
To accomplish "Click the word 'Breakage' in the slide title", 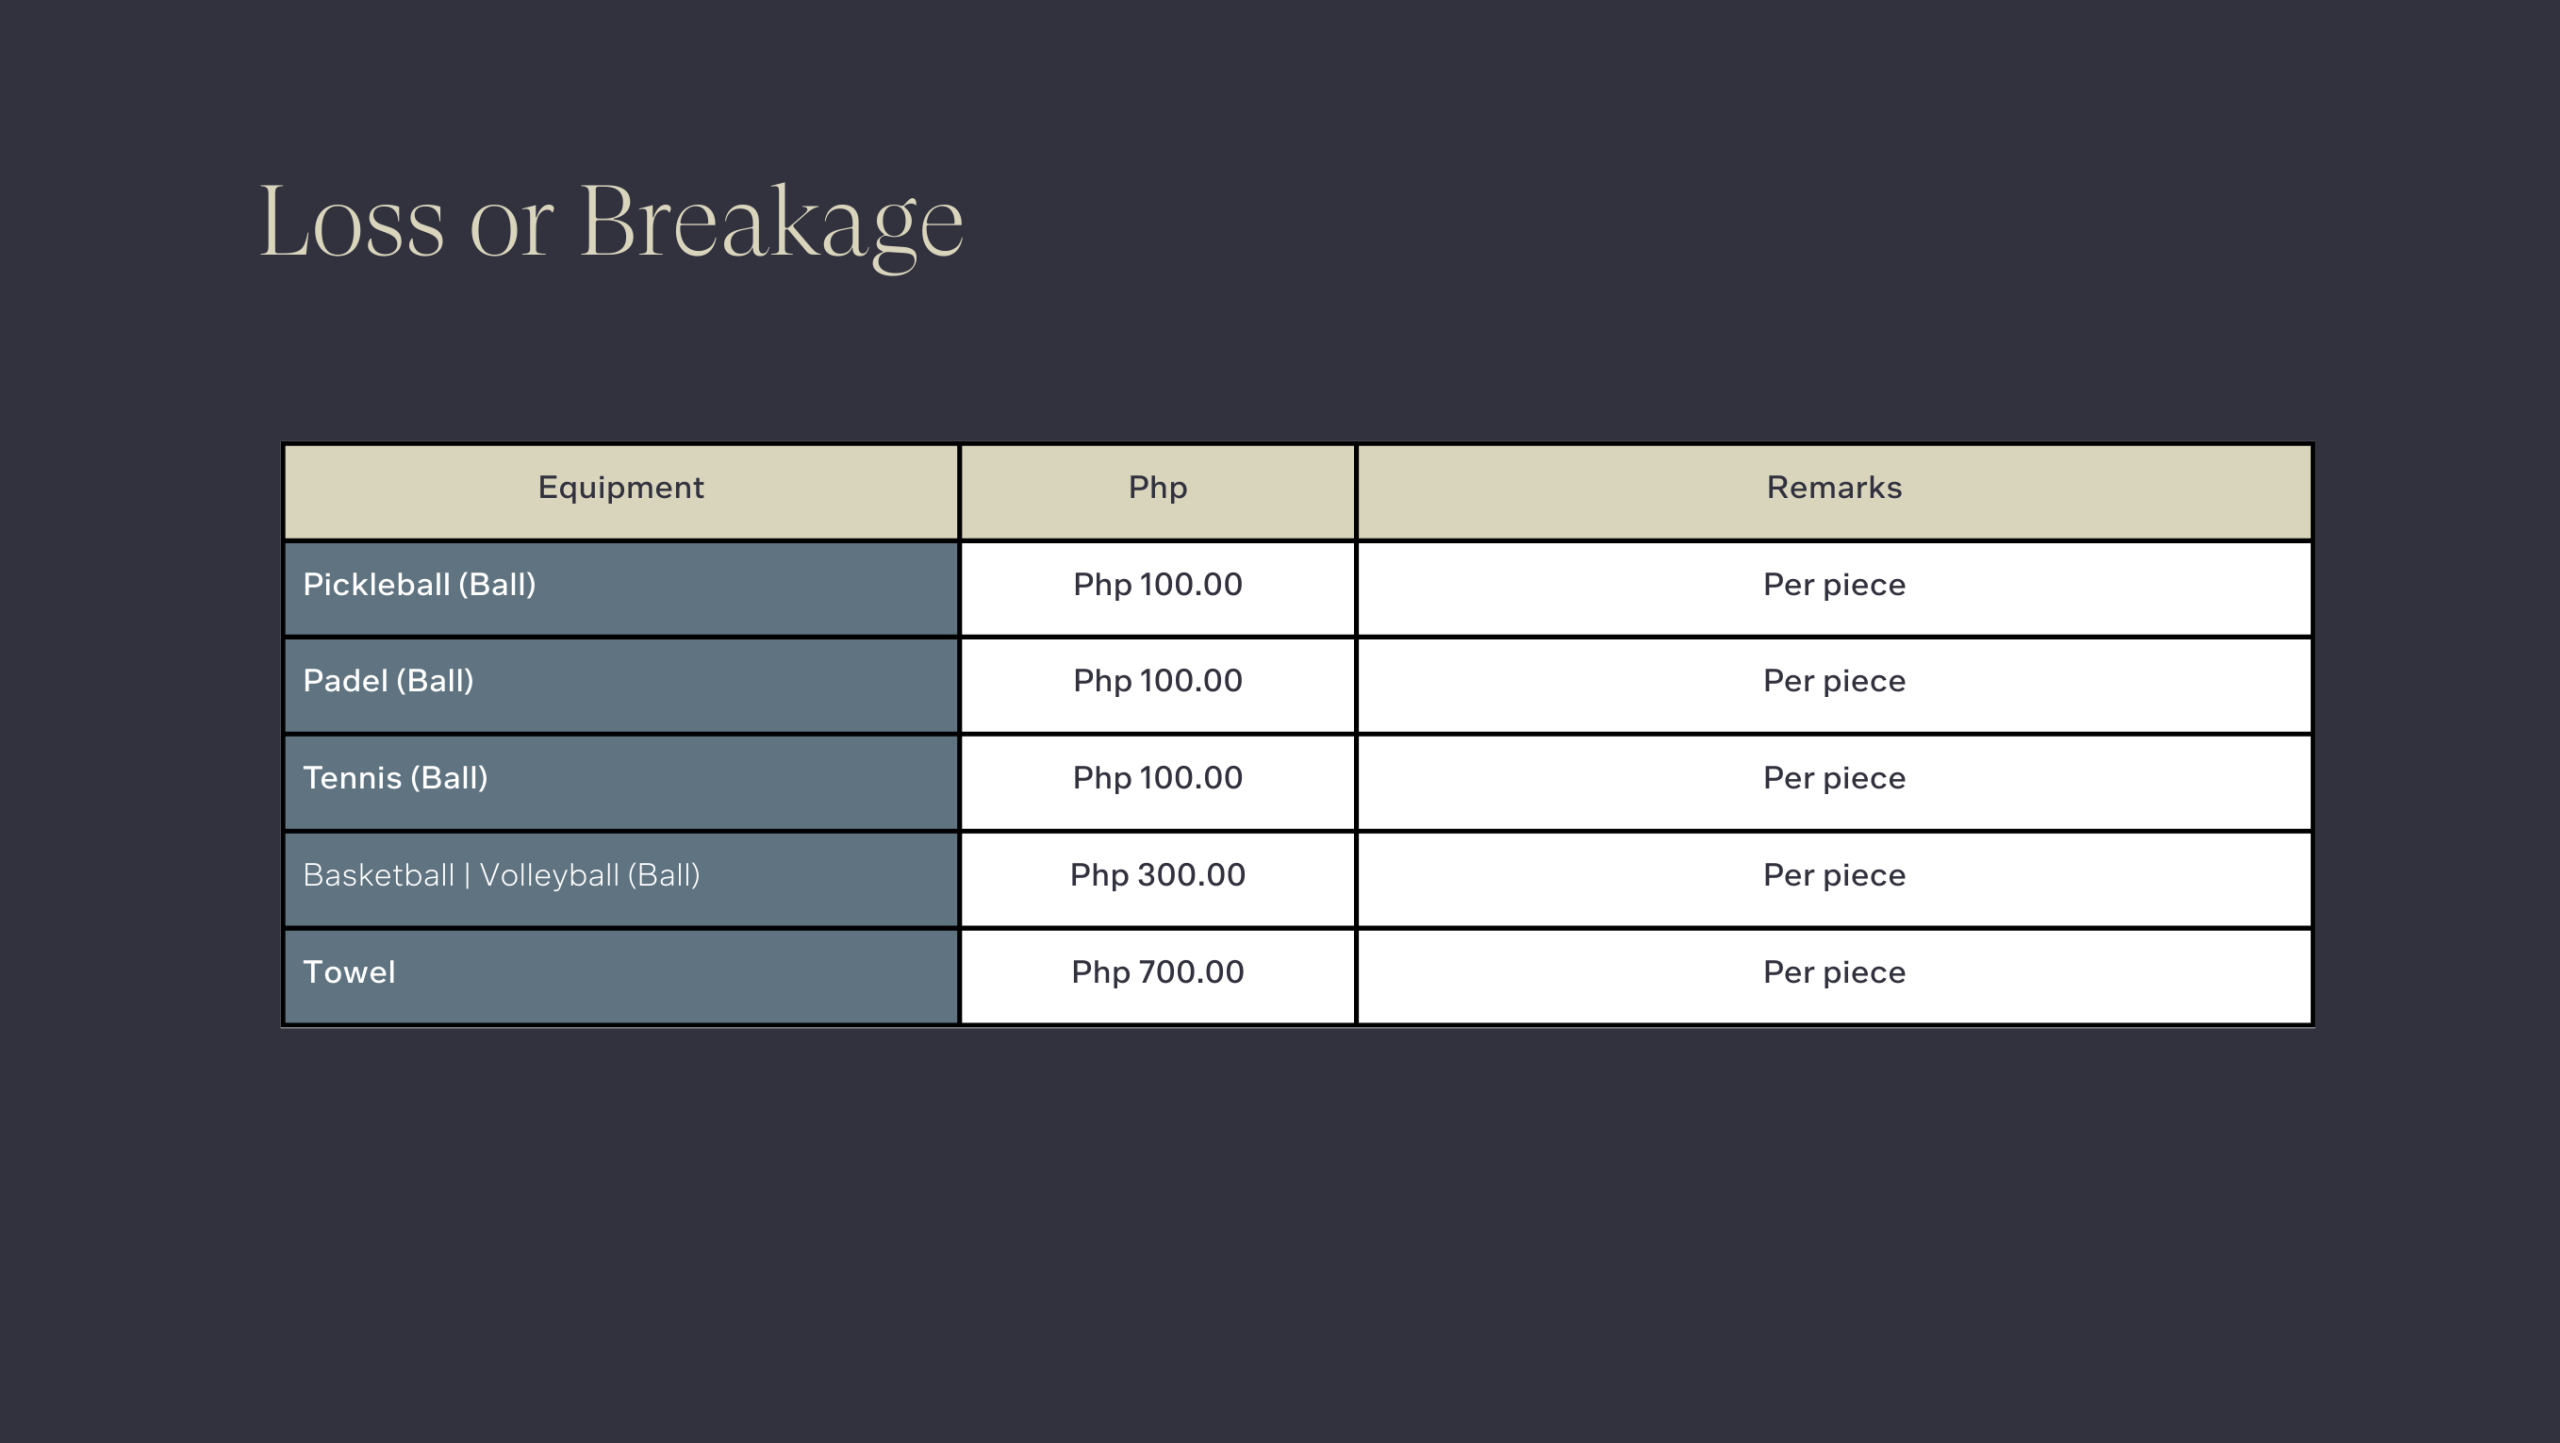I will [771, 222].
